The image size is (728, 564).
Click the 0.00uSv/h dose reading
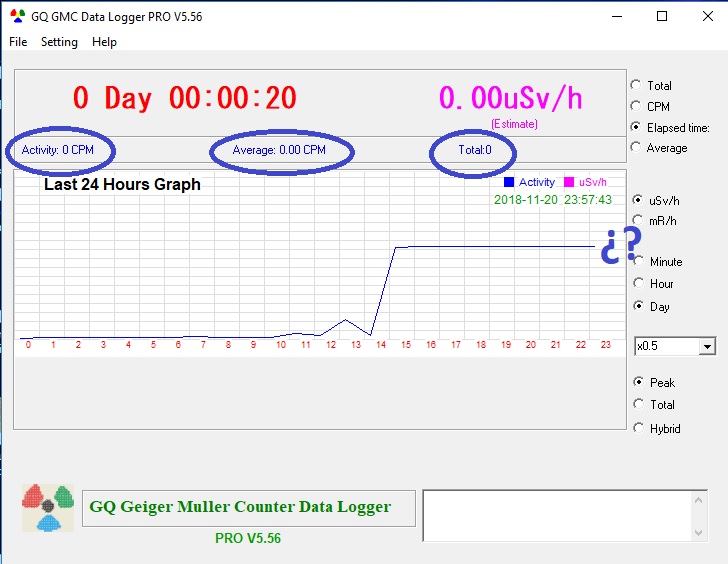(510, 98)
